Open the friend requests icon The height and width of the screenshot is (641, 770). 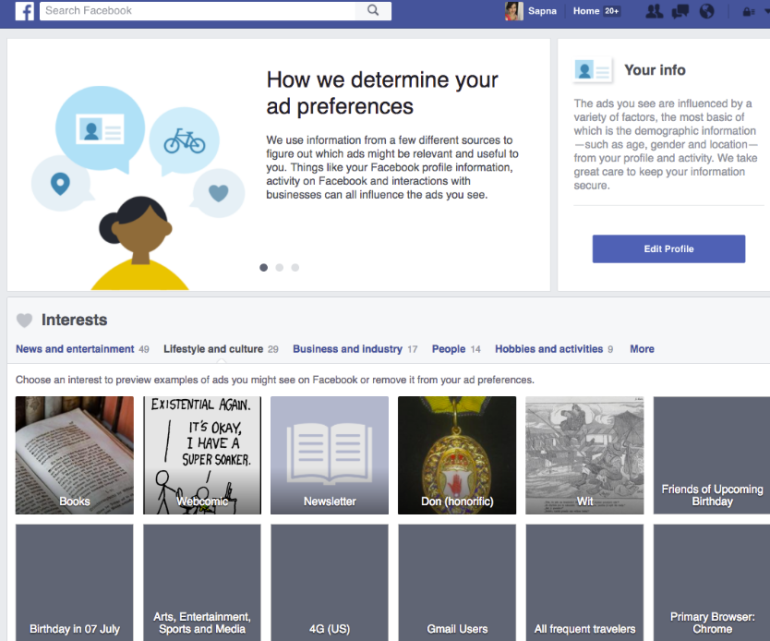point(654,11)
